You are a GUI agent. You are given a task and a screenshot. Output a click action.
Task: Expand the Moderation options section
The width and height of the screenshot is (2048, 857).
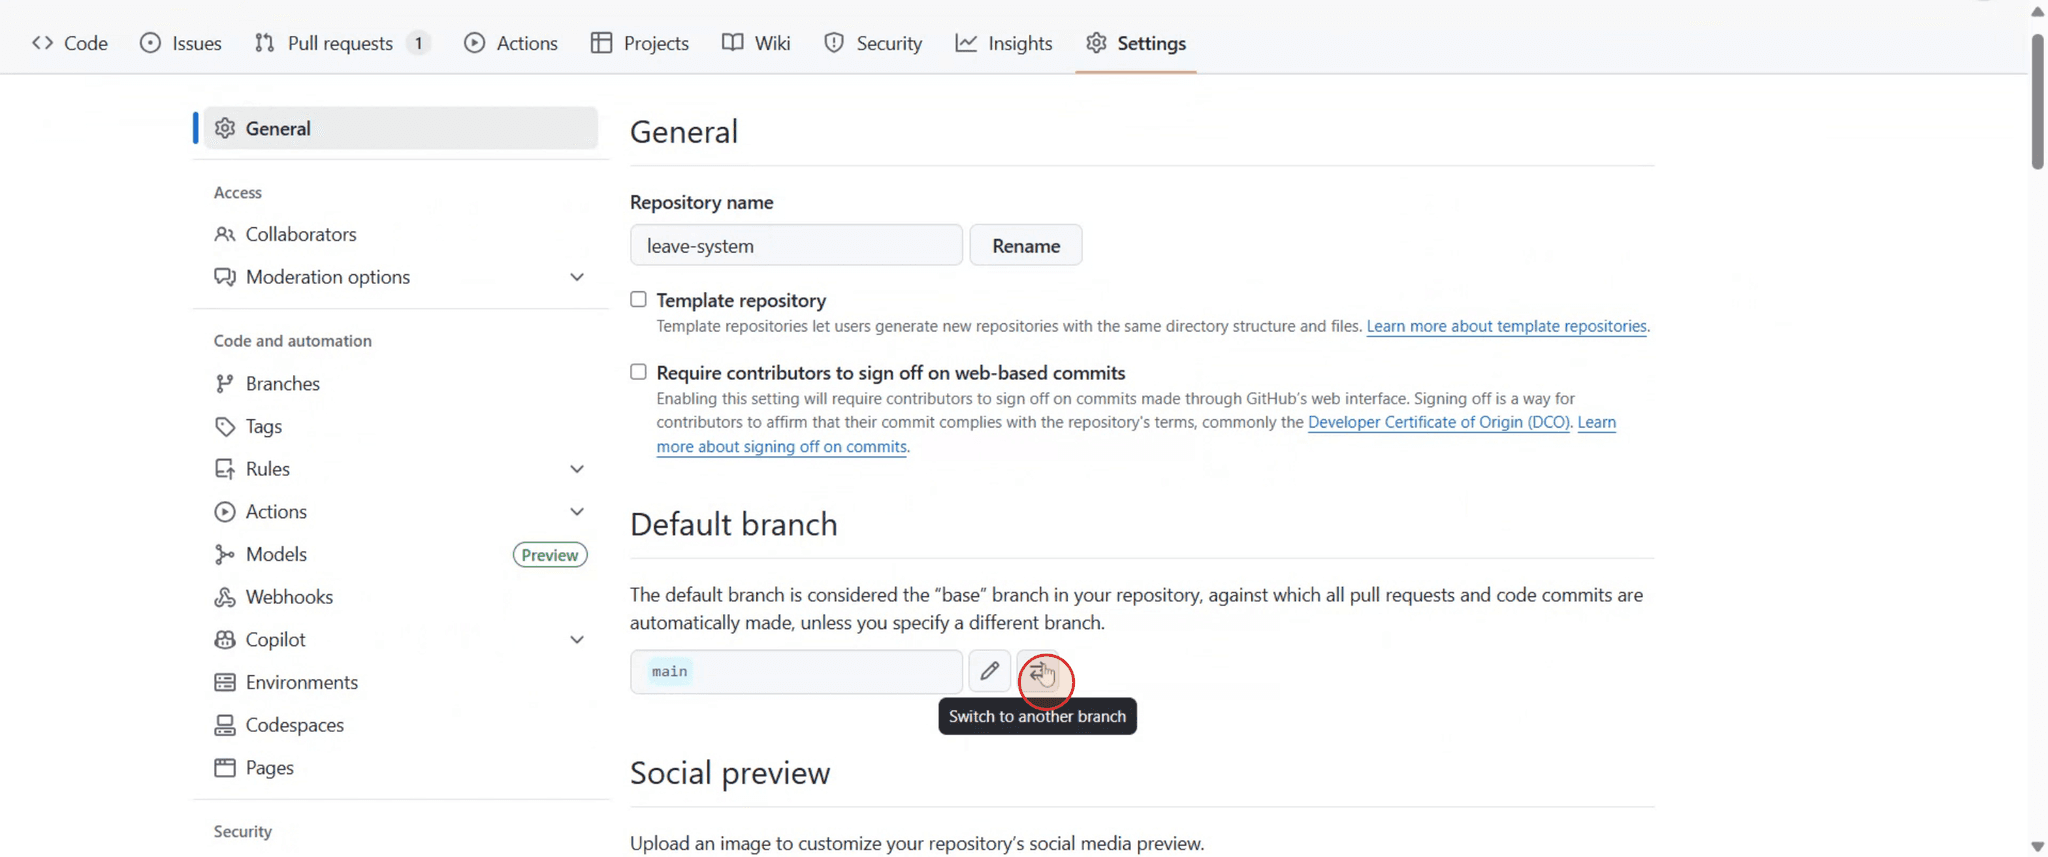[x=578, y=277]
